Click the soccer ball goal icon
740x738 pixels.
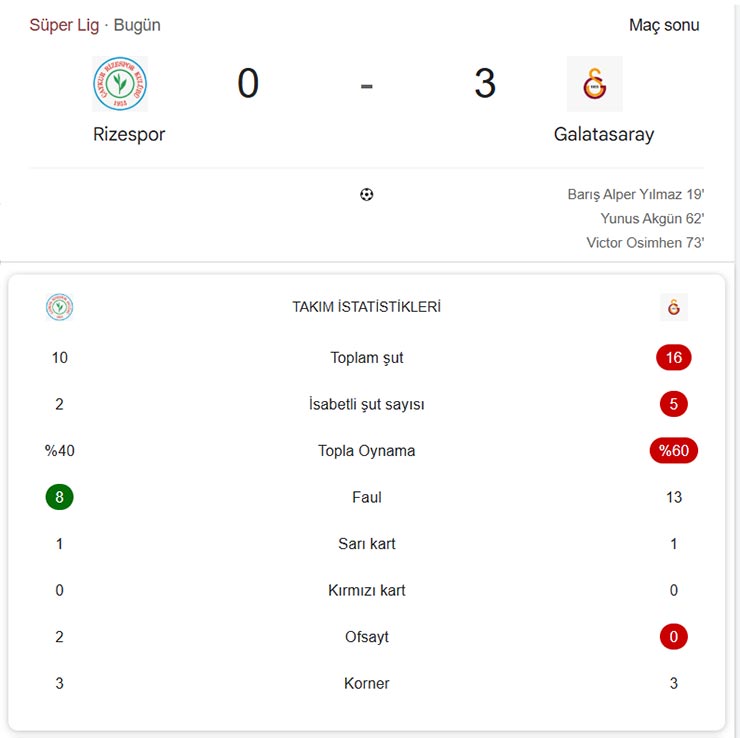pos(366,194)
